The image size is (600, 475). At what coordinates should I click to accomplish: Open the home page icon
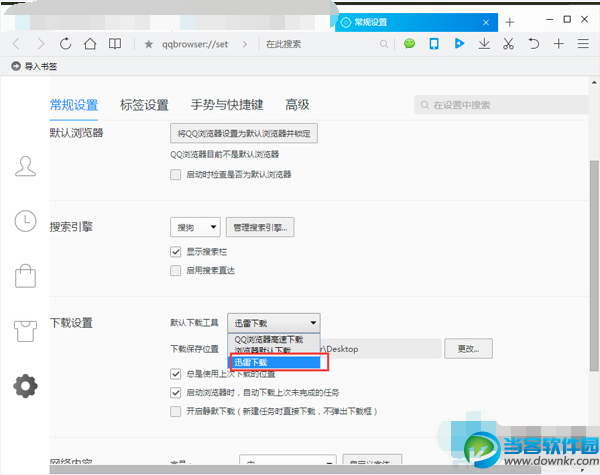[90, 44]
